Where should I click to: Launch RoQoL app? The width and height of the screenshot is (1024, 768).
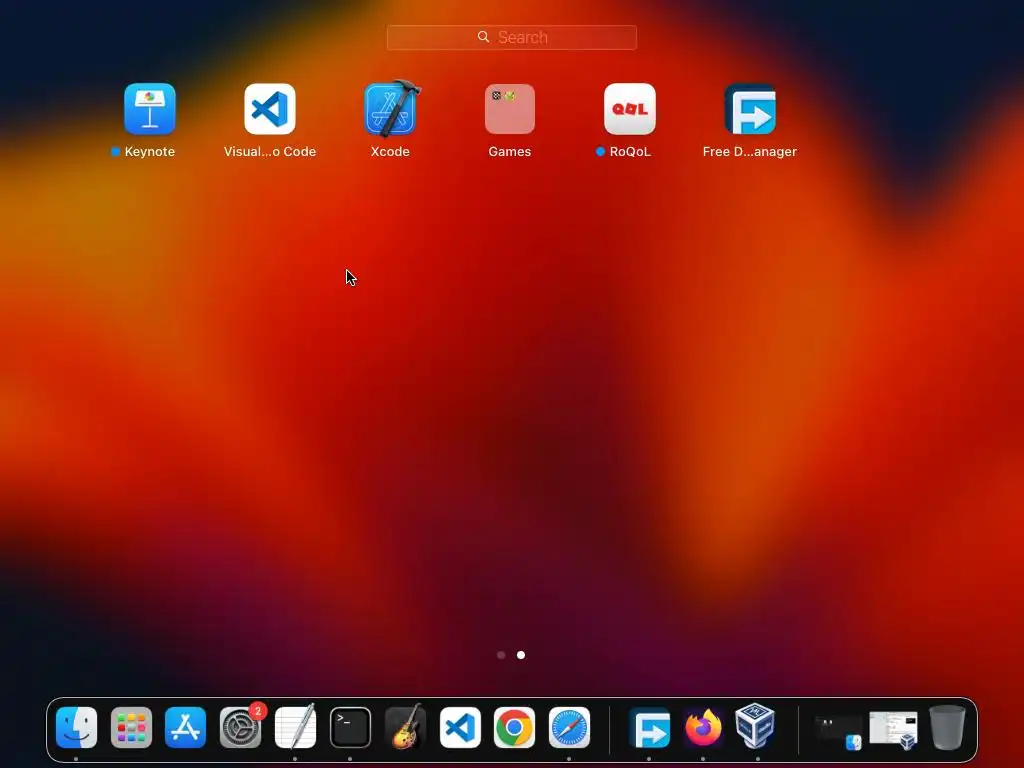(x=630, y=108)
